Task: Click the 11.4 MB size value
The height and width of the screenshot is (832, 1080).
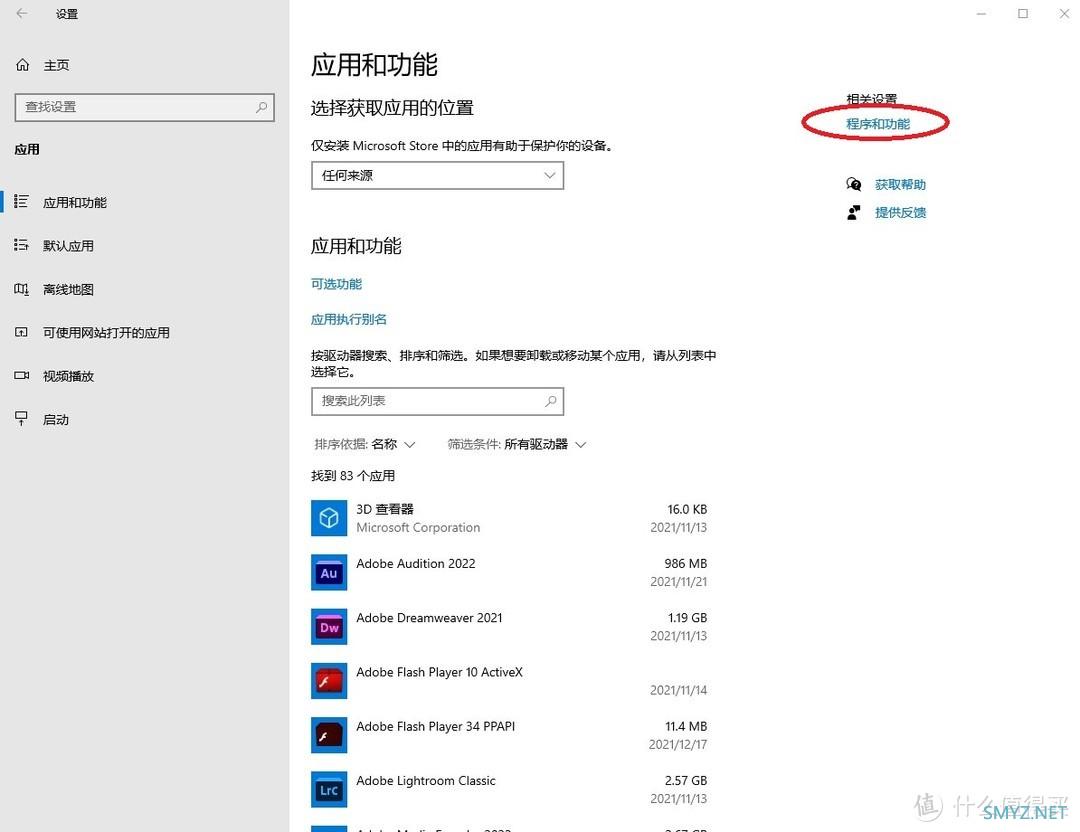Action: click(686, 726)
